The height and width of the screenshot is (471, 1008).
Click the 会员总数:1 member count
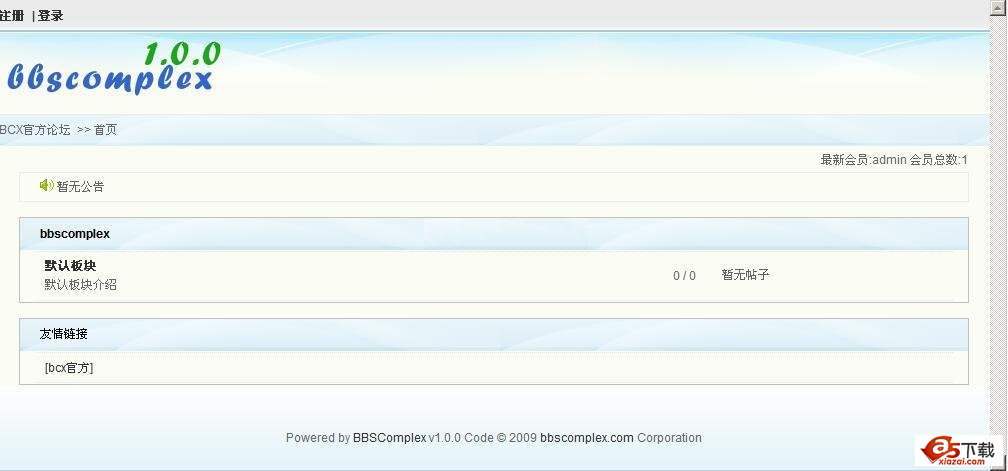[x=939, y=160]
